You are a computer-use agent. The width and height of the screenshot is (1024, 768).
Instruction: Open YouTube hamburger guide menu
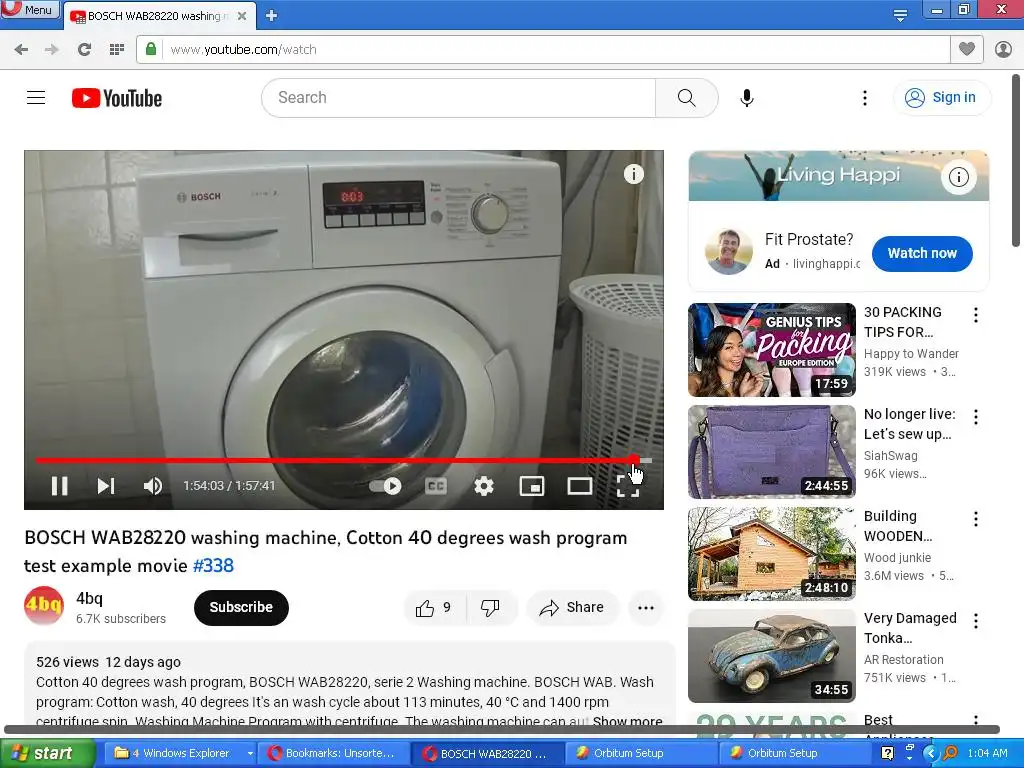tap(36, 98)
